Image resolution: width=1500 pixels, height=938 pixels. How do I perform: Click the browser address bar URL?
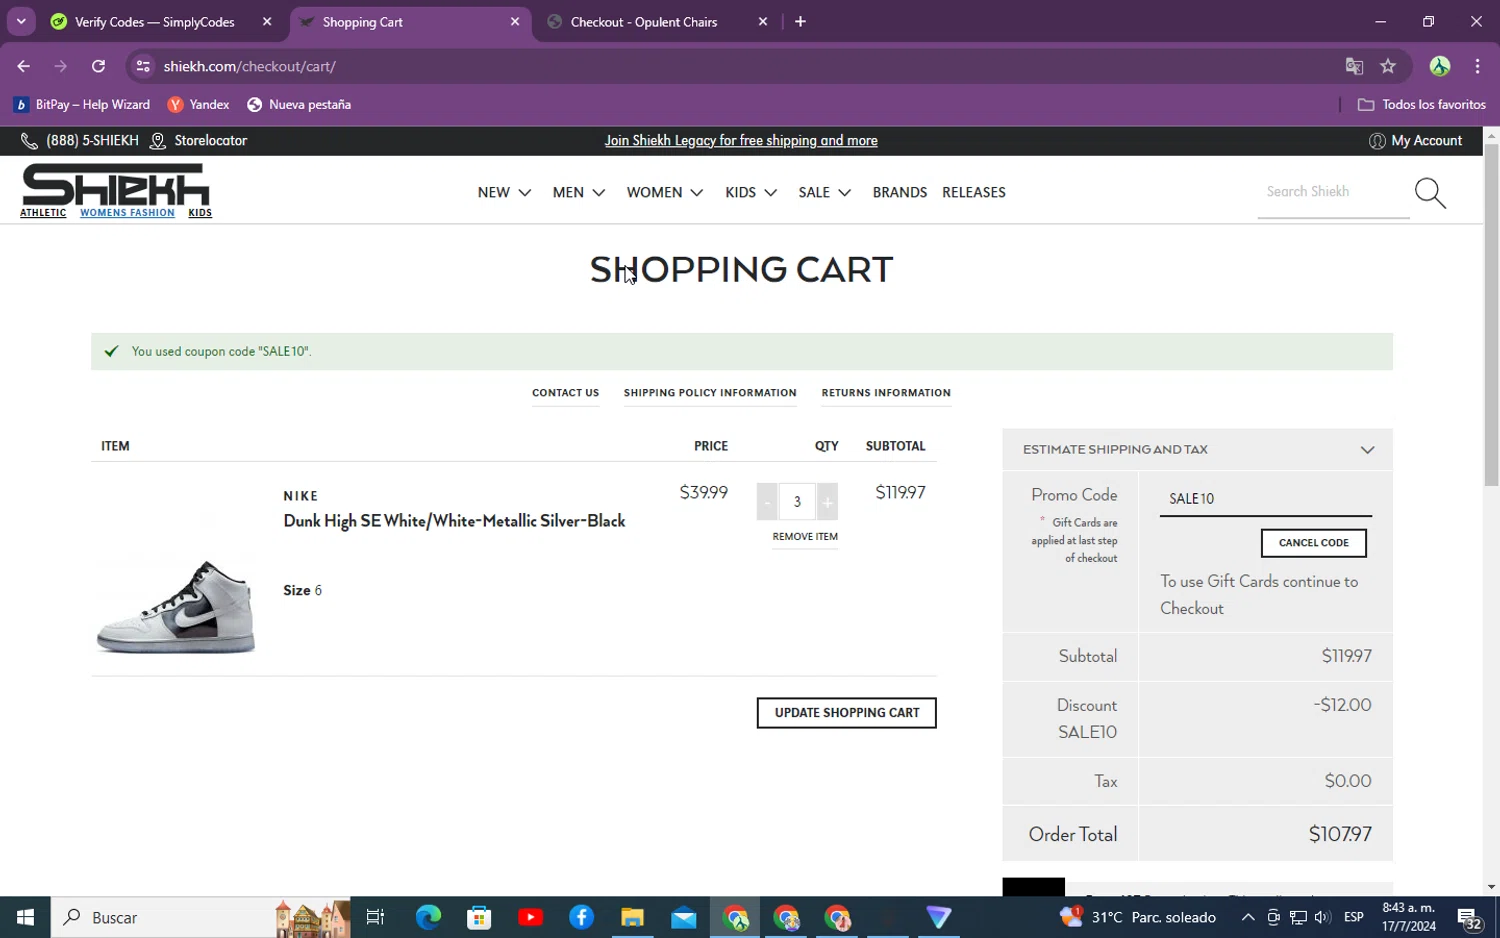pos(250,66)
